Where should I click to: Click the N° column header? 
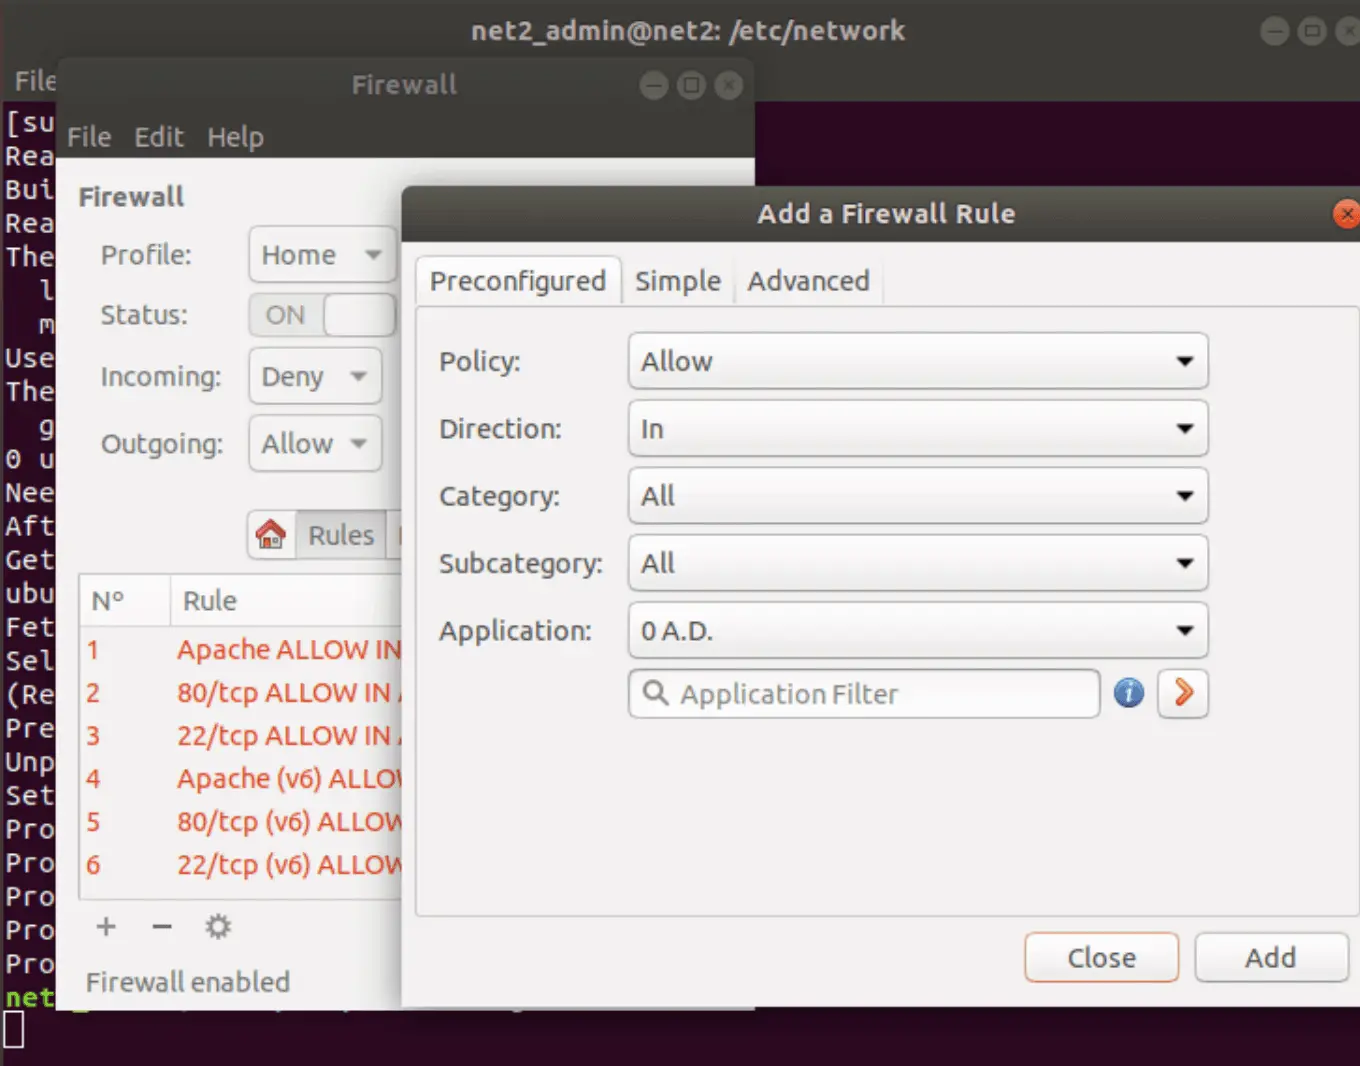click(124, 601)
